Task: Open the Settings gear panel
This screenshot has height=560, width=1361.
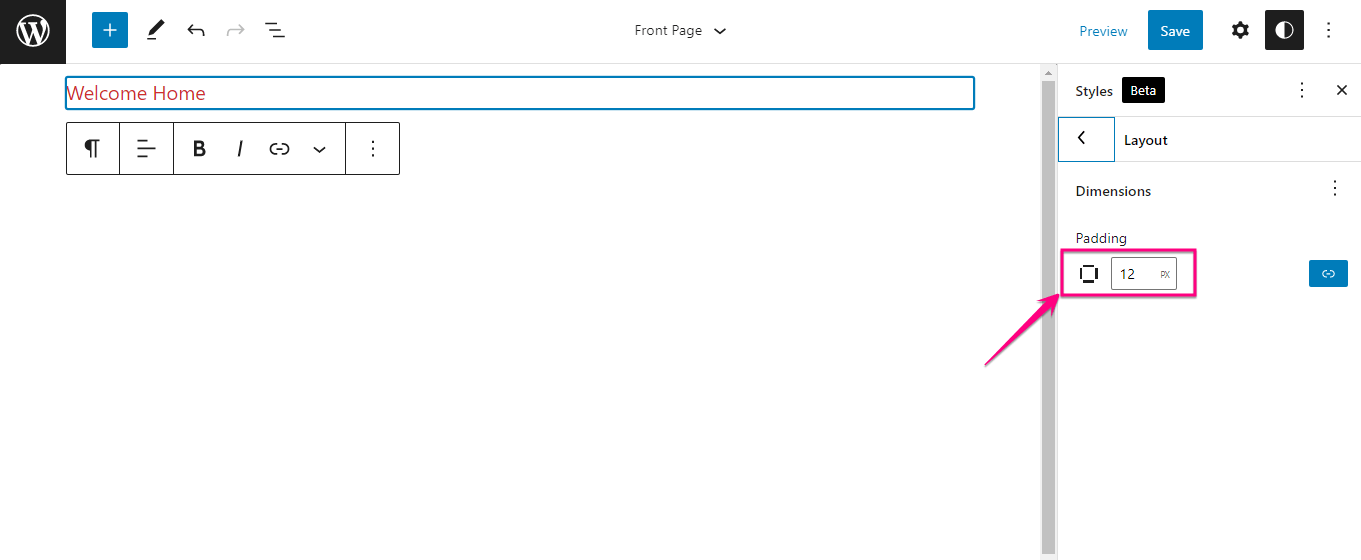Action: click(1240, 30)
